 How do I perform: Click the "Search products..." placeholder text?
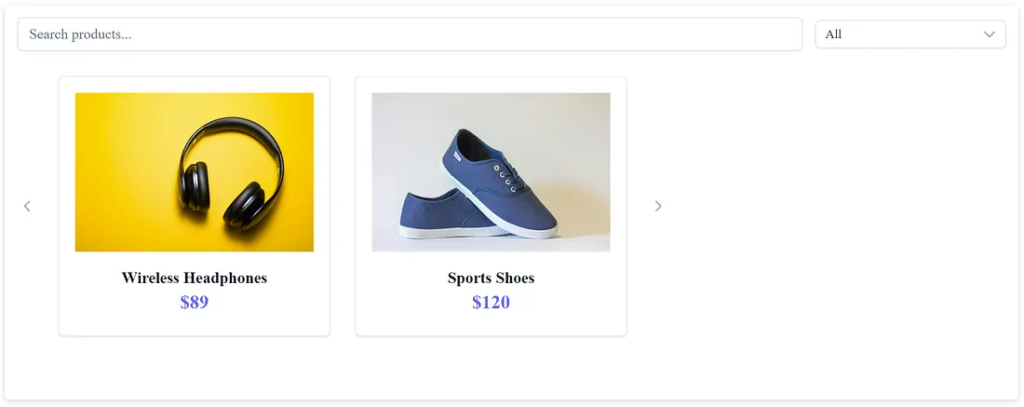tap(80, 34)
